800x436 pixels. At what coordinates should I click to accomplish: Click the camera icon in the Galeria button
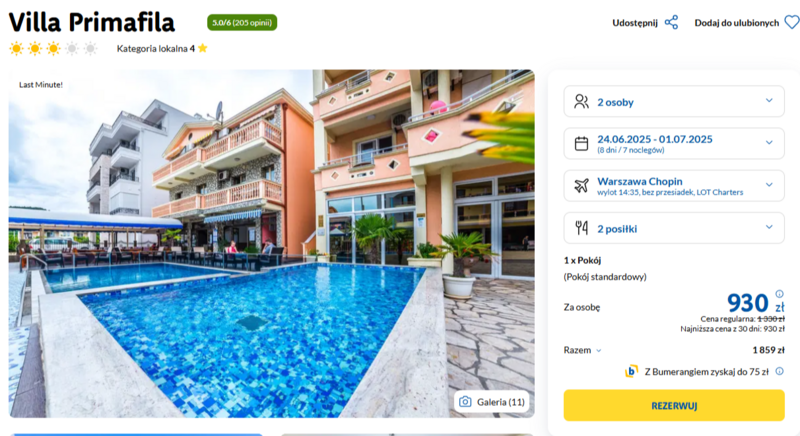(x=465, y=402)
